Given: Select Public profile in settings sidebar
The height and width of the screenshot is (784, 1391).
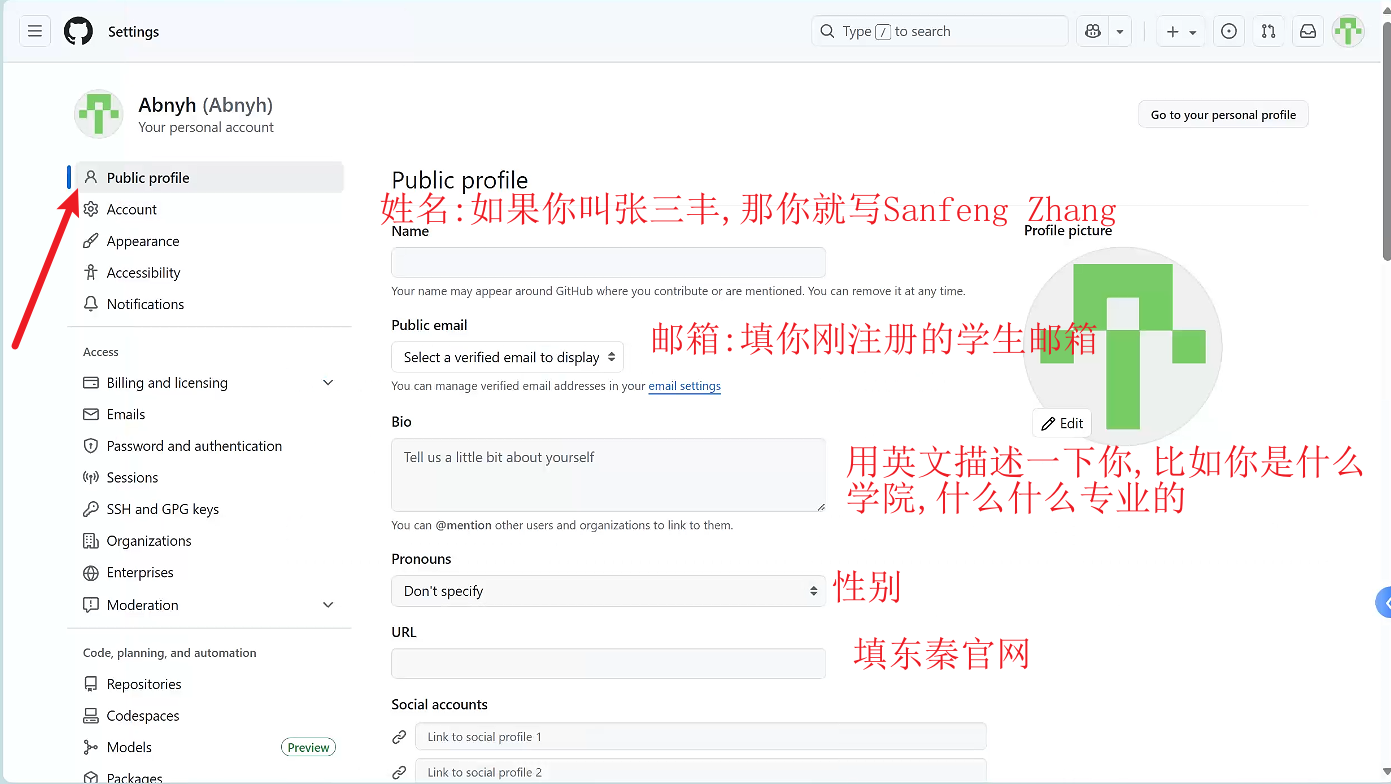Looking at the screenshot, I should (x=209, y=178).
